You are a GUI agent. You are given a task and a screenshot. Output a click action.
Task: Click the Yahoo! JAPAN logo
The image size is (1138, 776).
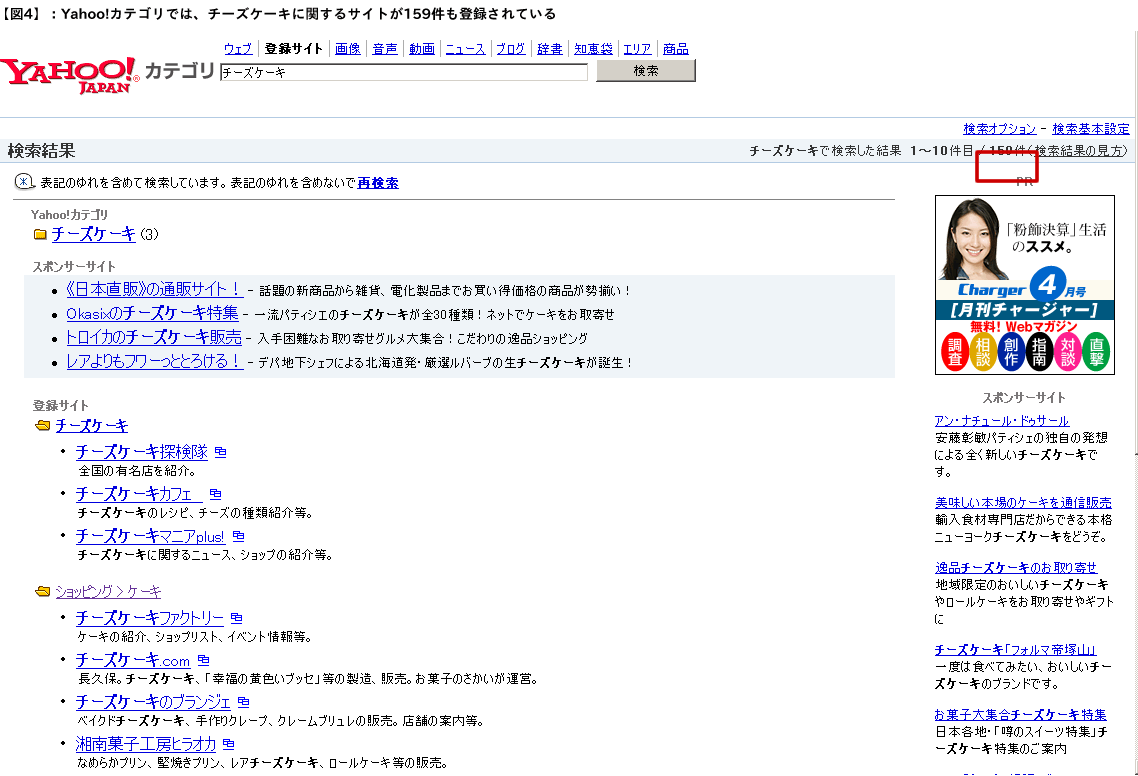click(68, 74)
